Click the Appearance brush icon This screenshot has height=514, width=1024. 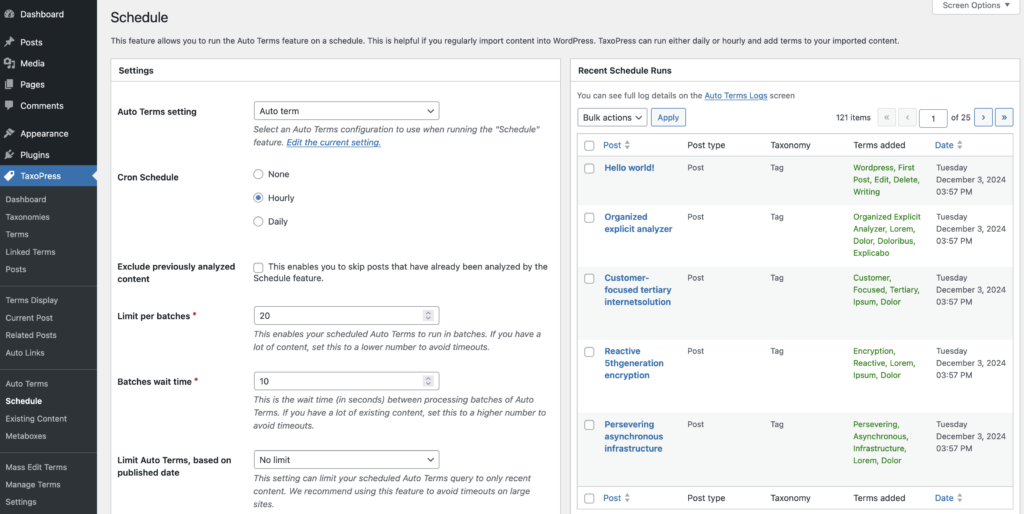(x=9, y=133)
